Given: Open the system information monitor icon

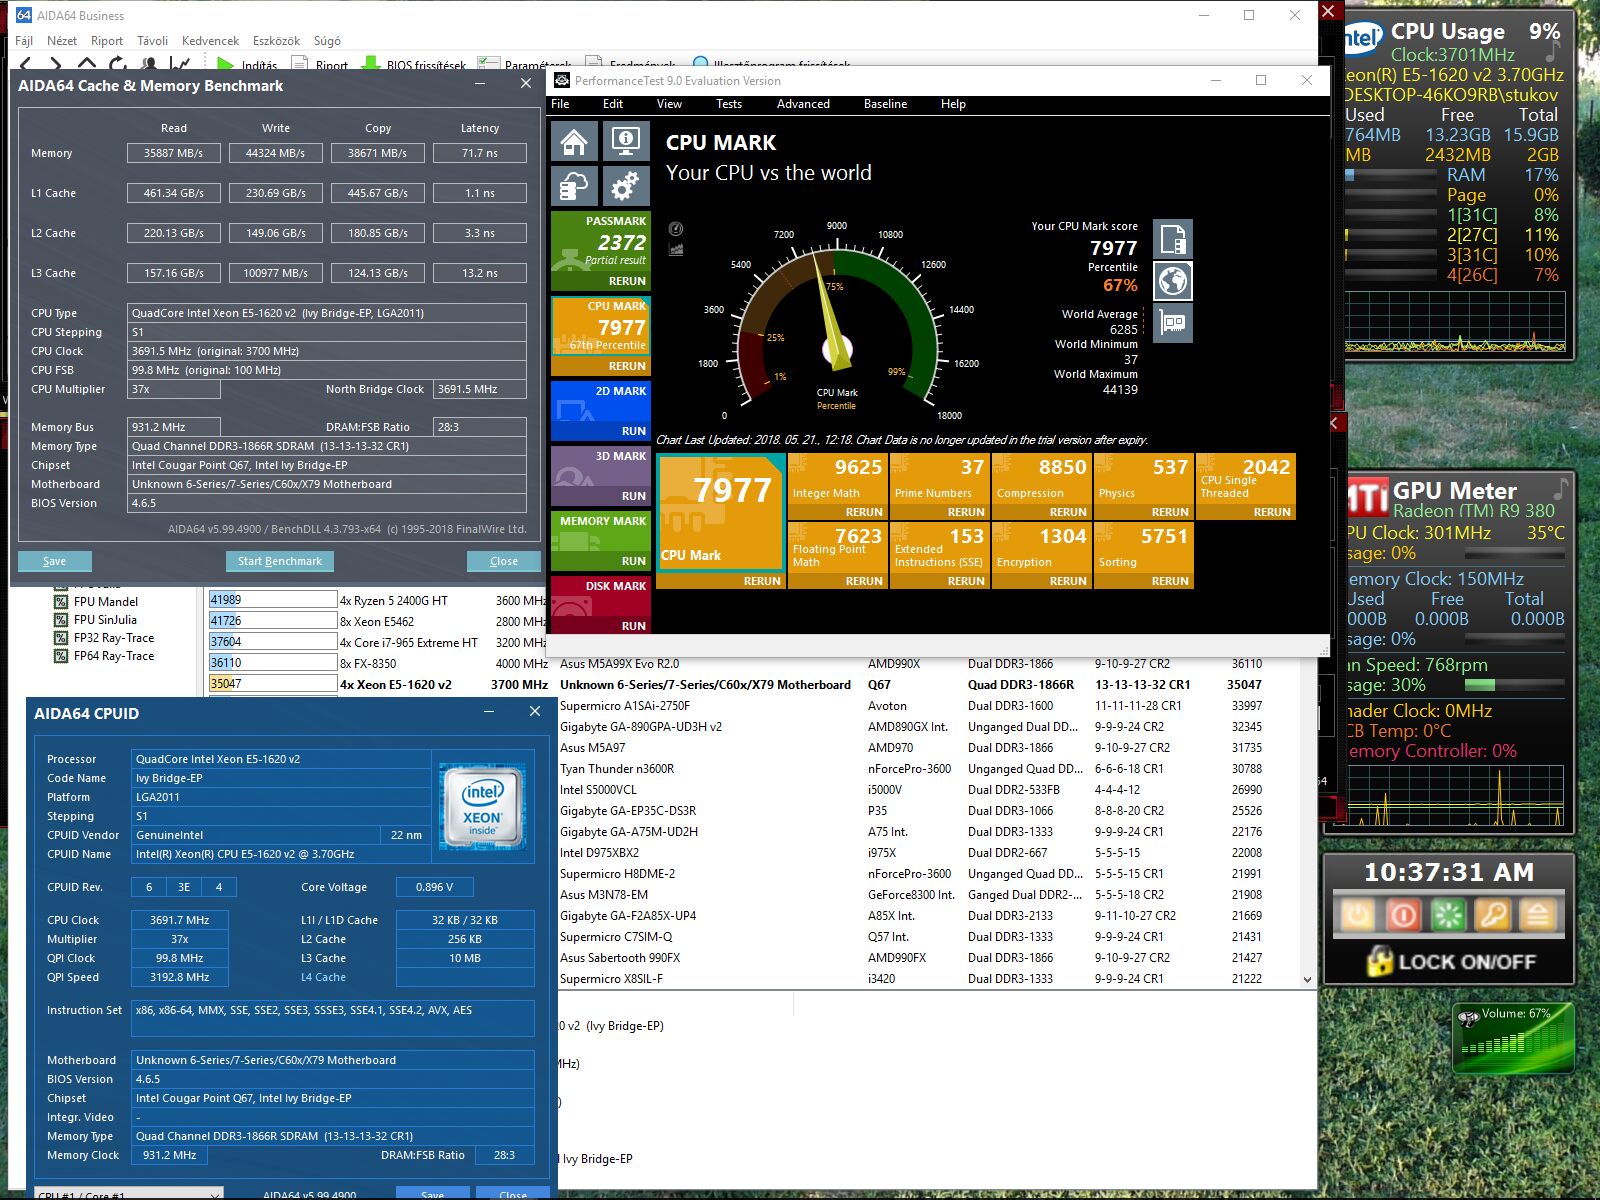Looking at the screenshot, I should 626,142.
